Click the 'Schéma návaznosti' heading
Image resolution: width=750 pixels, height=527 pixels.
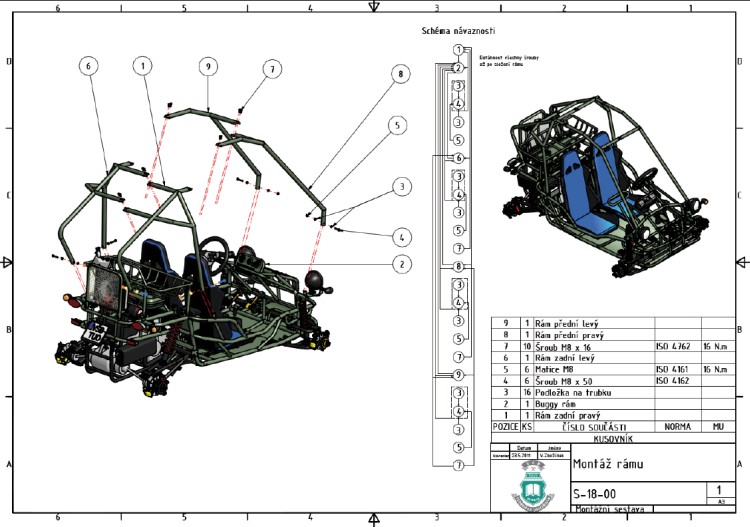[x=458, y=32]
